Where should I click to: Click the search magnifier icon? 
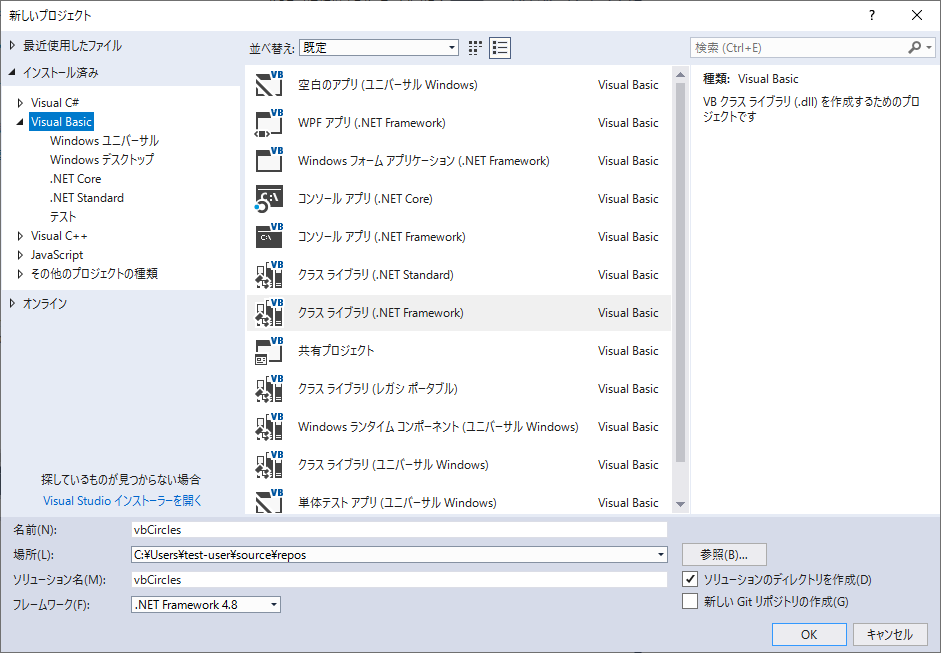pyautogui.click(x=914, y=47)
